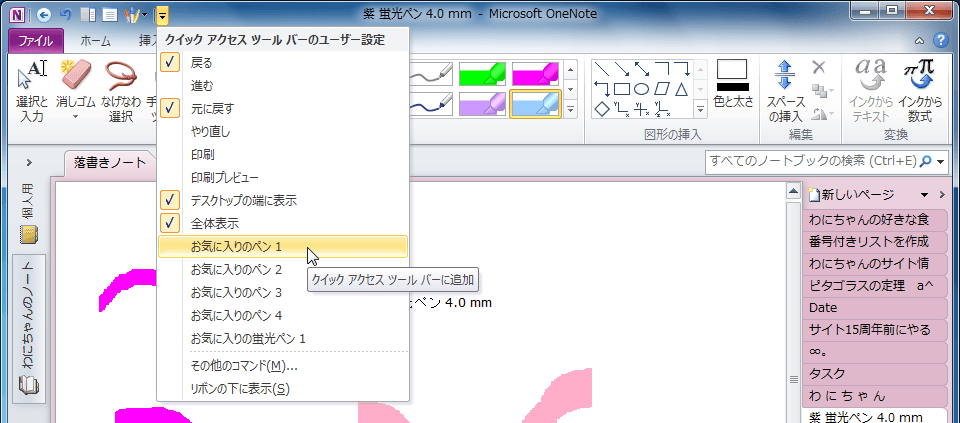Expand the notebook navigation bar chevron
960x423 pixels.
[x=29, y=163]
